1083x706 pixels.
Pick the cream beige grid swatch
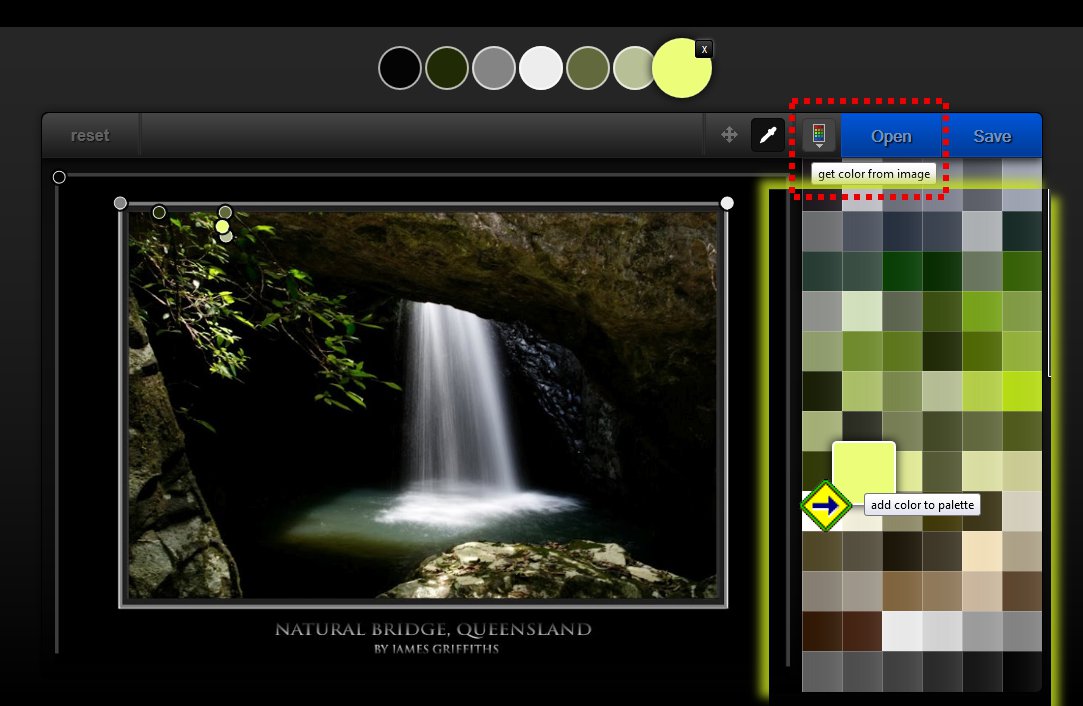tap(982, 551)
